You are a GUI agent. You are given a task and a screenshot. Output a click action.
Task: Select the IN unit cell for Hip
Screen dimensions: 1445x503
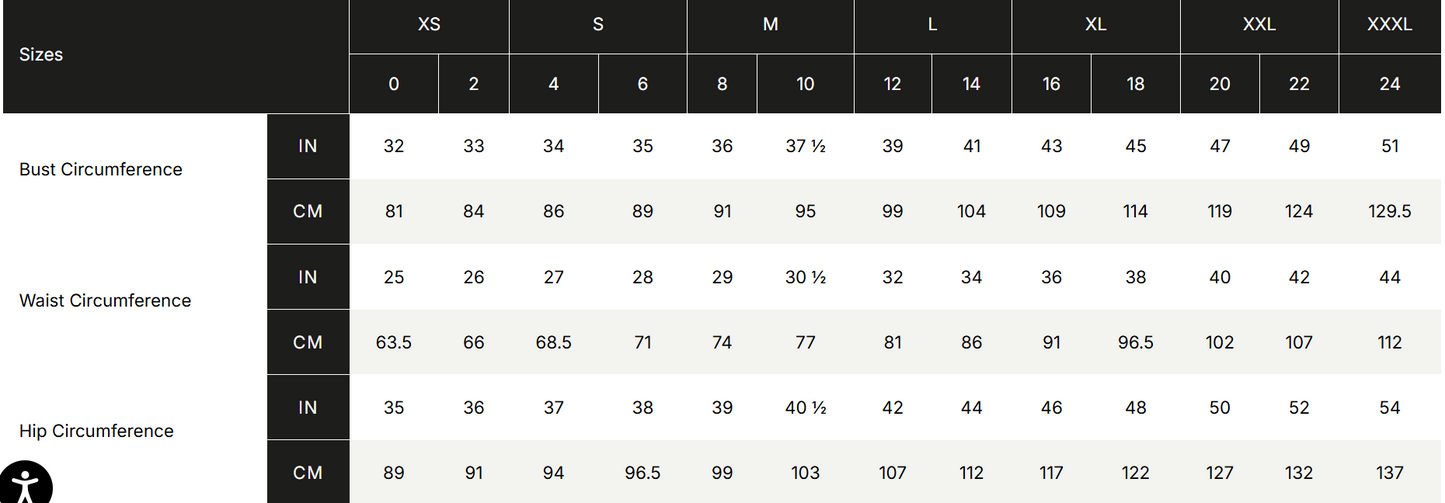(308, 407)
